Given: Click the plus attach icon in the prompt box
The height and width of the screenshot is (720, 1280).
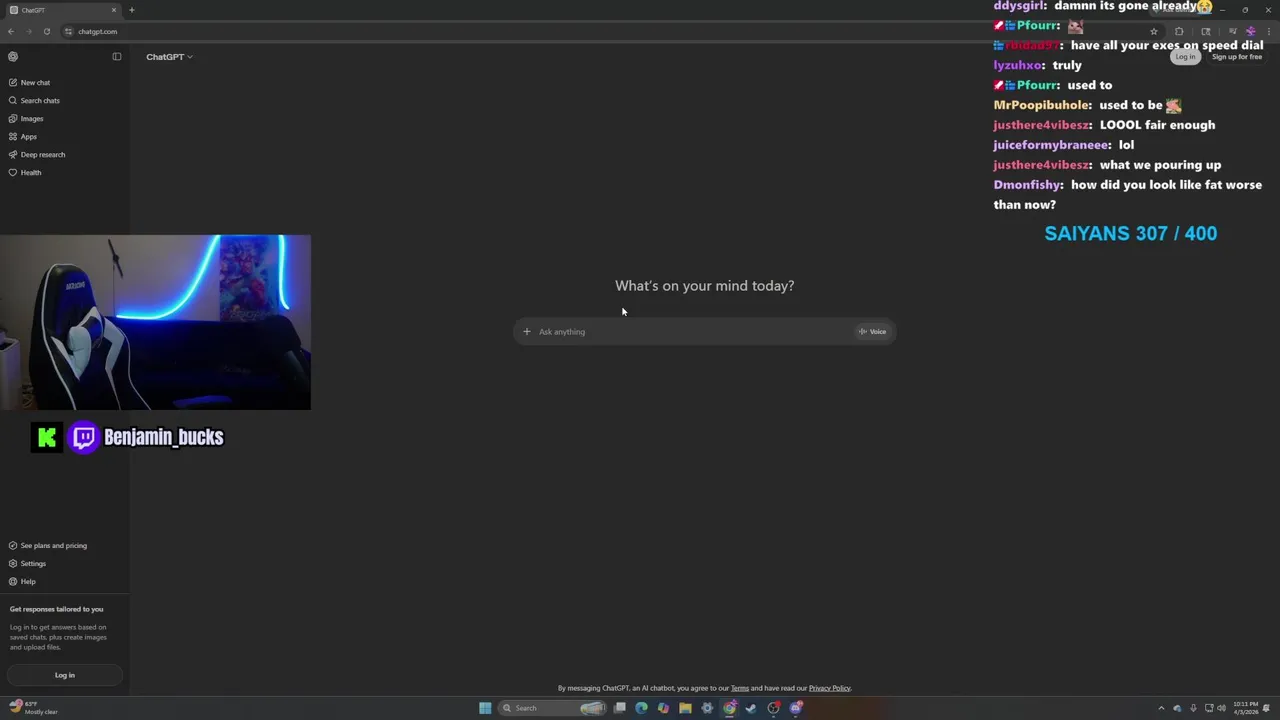Looking at the screenshot, I should [x=527, y=331].
